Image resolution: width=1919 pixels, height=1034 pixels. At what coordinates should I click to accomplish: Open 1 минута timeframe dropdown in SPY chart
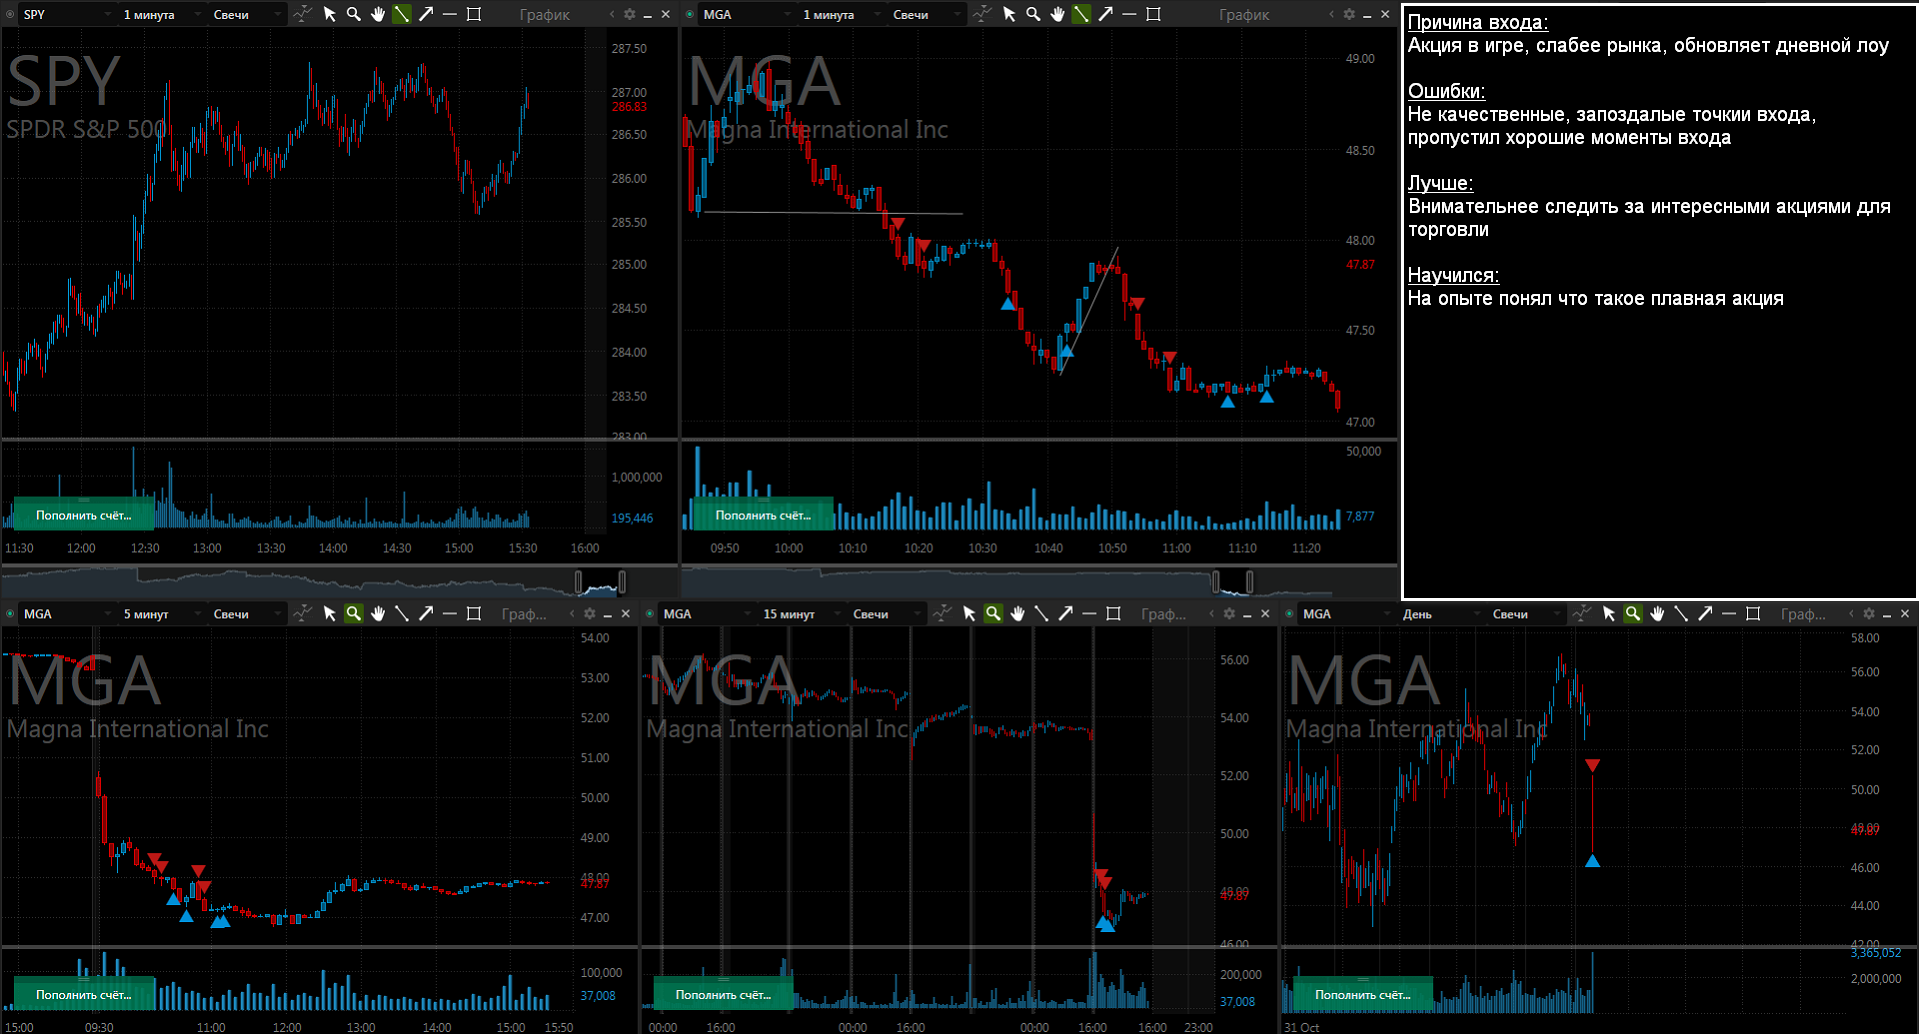162,14
